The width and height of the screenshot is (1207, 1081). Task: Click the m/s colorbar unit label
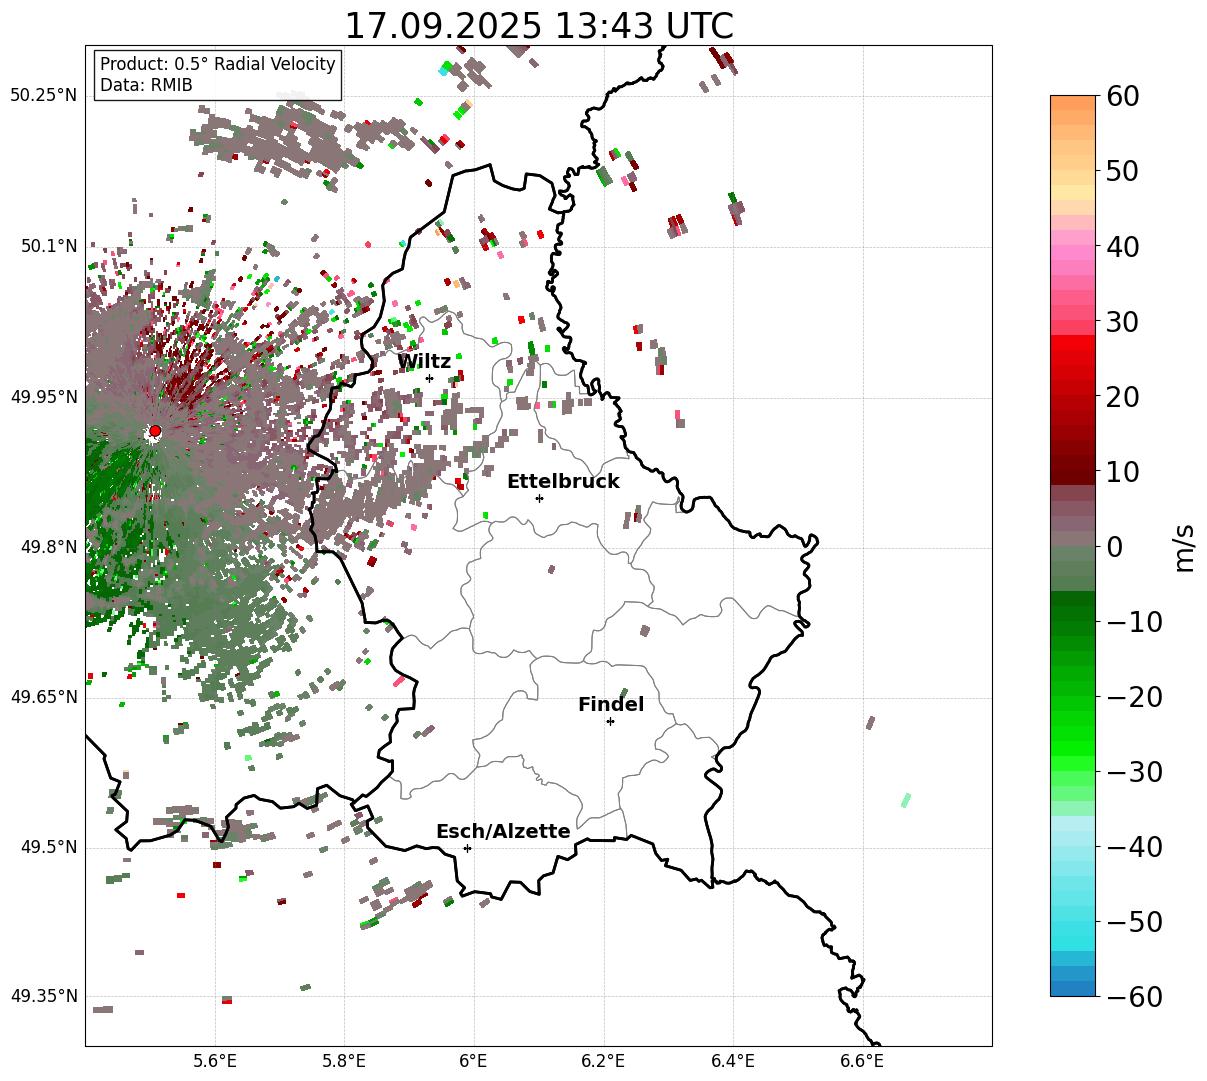tap(1184, 546)
